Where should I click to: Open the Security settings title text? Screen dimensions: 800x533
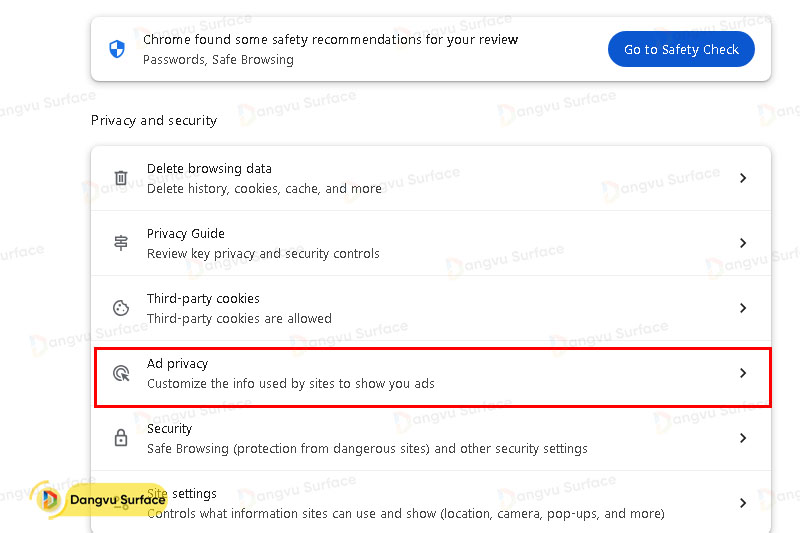(169, 429)
